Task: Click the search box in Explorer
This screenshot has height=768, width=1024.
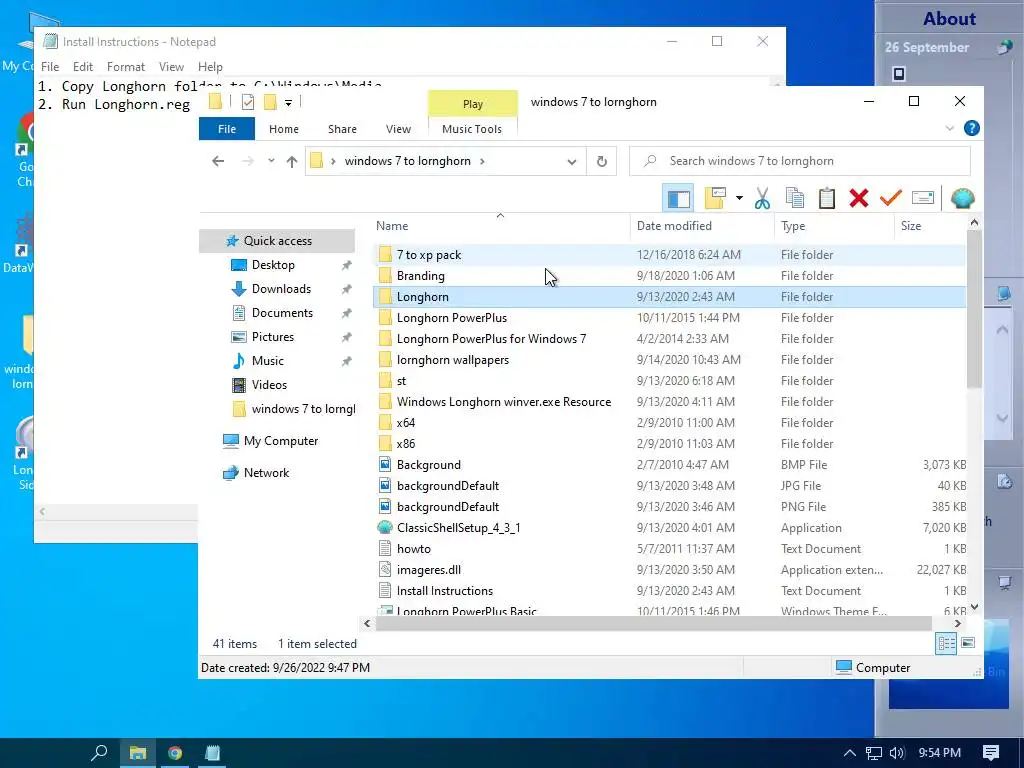Action: (800, 161)
